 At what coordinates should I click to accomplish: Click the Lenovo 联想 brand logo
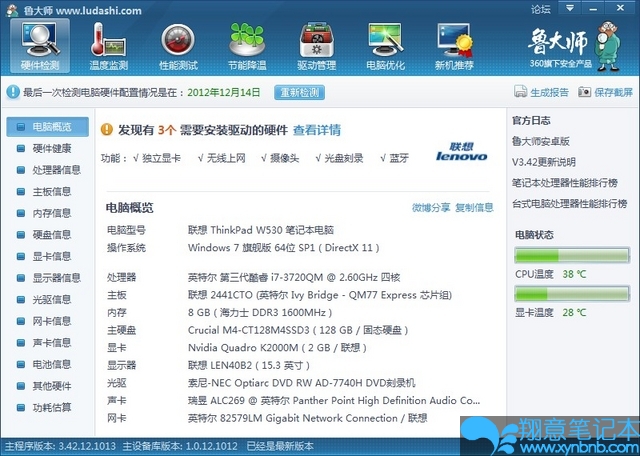click(x=461, y=152)
